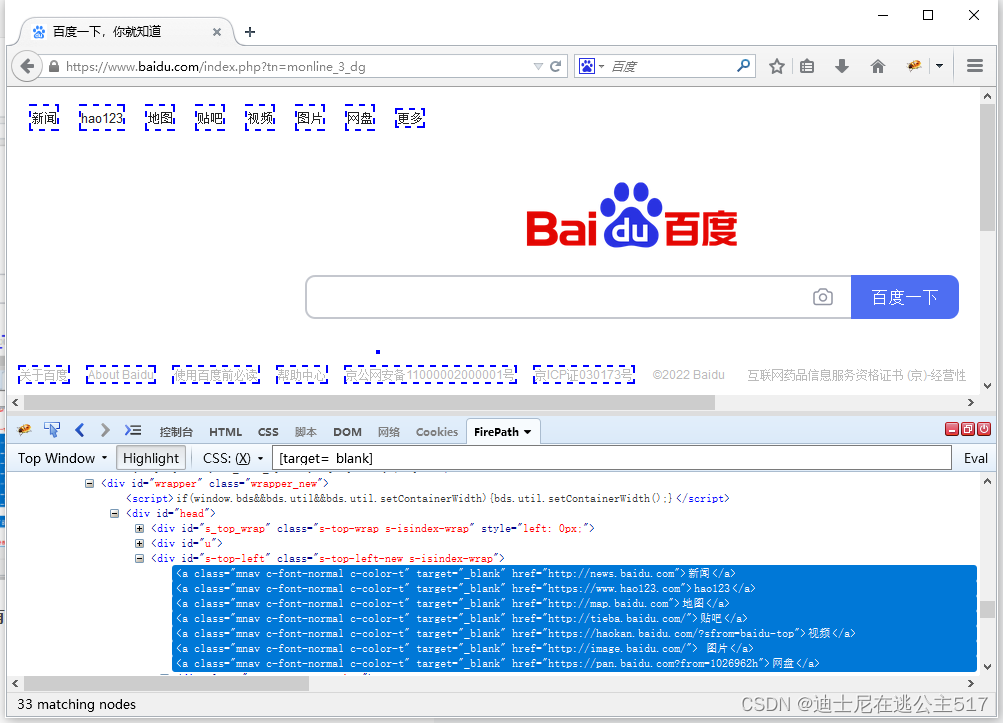Screen dimensions: 1003x723
Task: Bookmark this page with the star icon
Action: point(777,66)
